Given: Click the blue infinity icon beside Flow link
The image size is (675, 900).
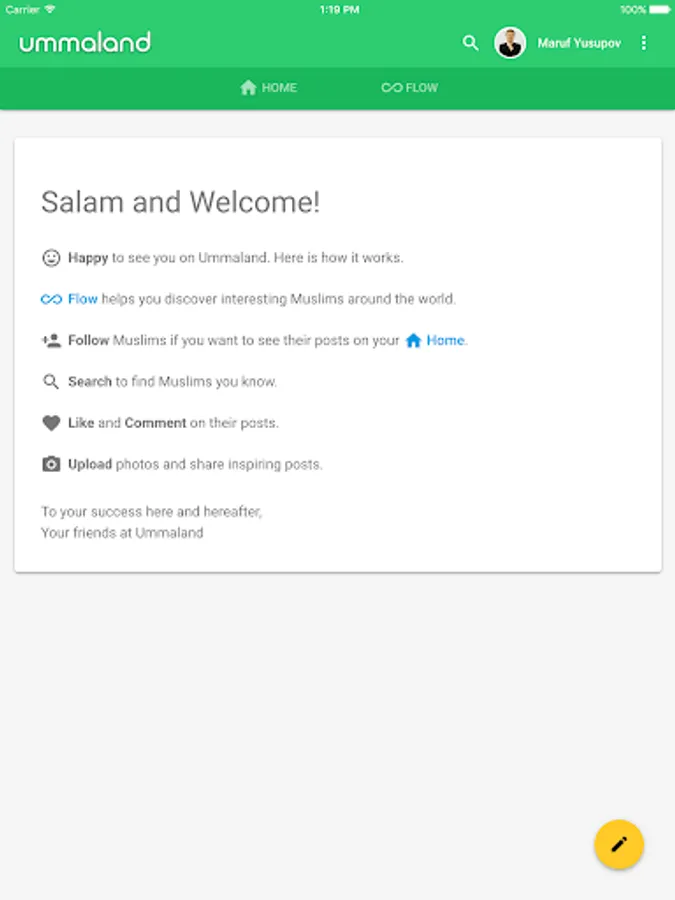Looking at the screenshot, I should (51, 299).
